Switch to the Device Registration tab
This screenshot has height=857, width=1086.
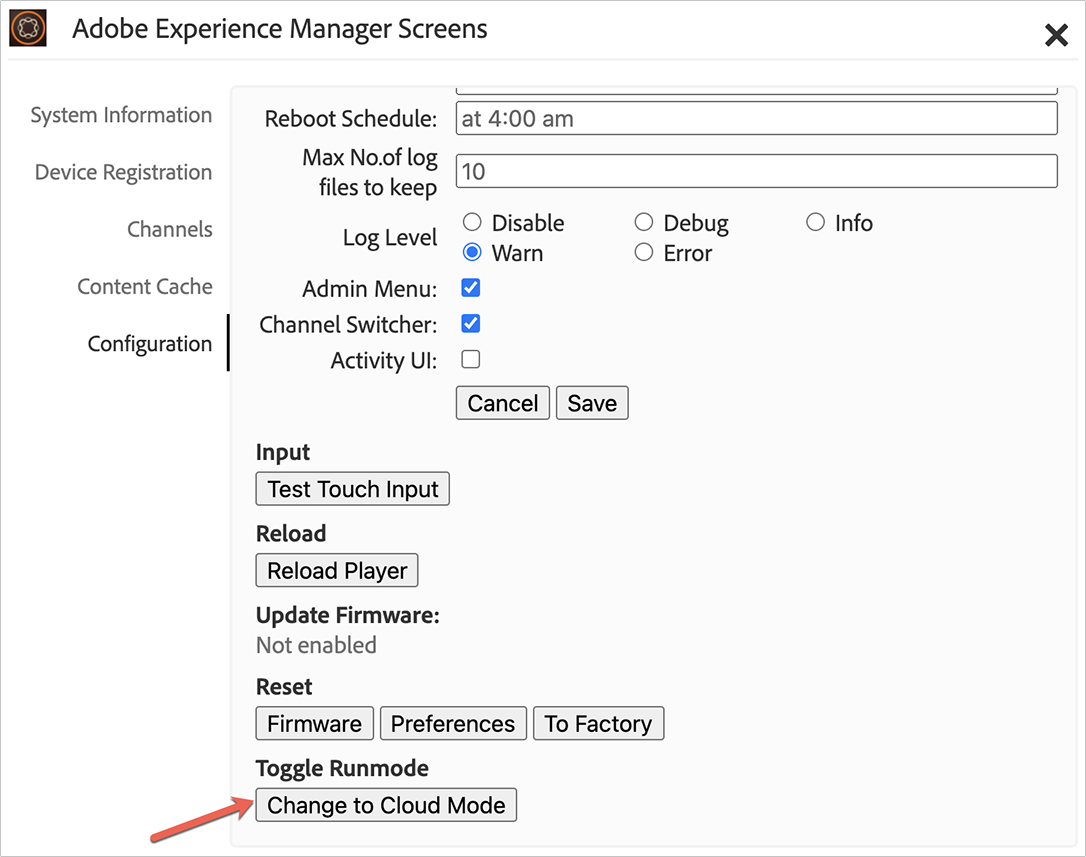click(123, 172)
